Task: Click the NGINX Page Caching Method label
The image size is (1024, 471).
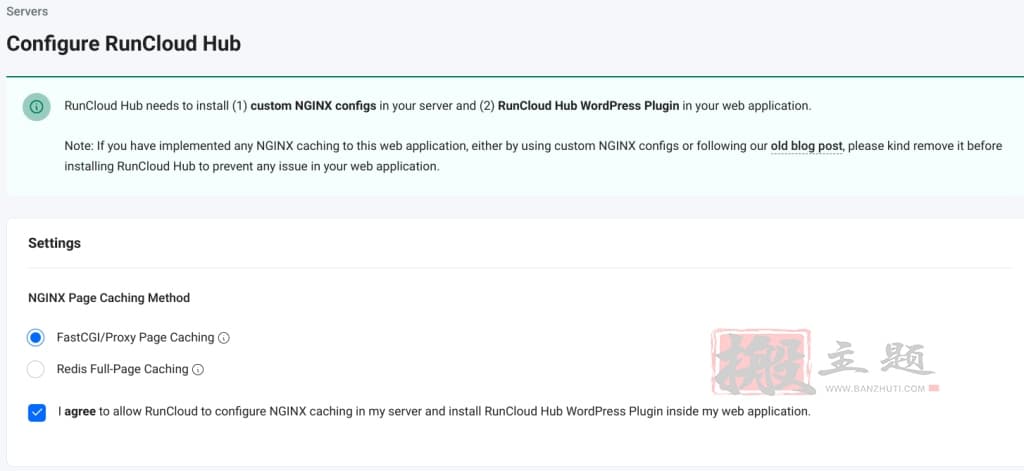Action: click(x=109, y=298)
